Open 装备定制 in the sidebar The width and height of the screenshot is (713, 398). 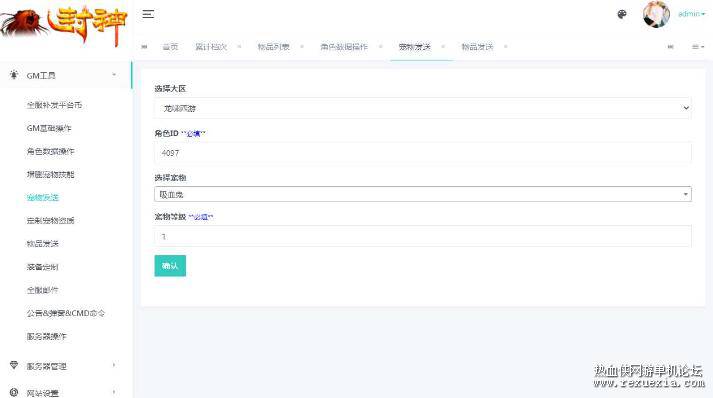tap(43, 267)
